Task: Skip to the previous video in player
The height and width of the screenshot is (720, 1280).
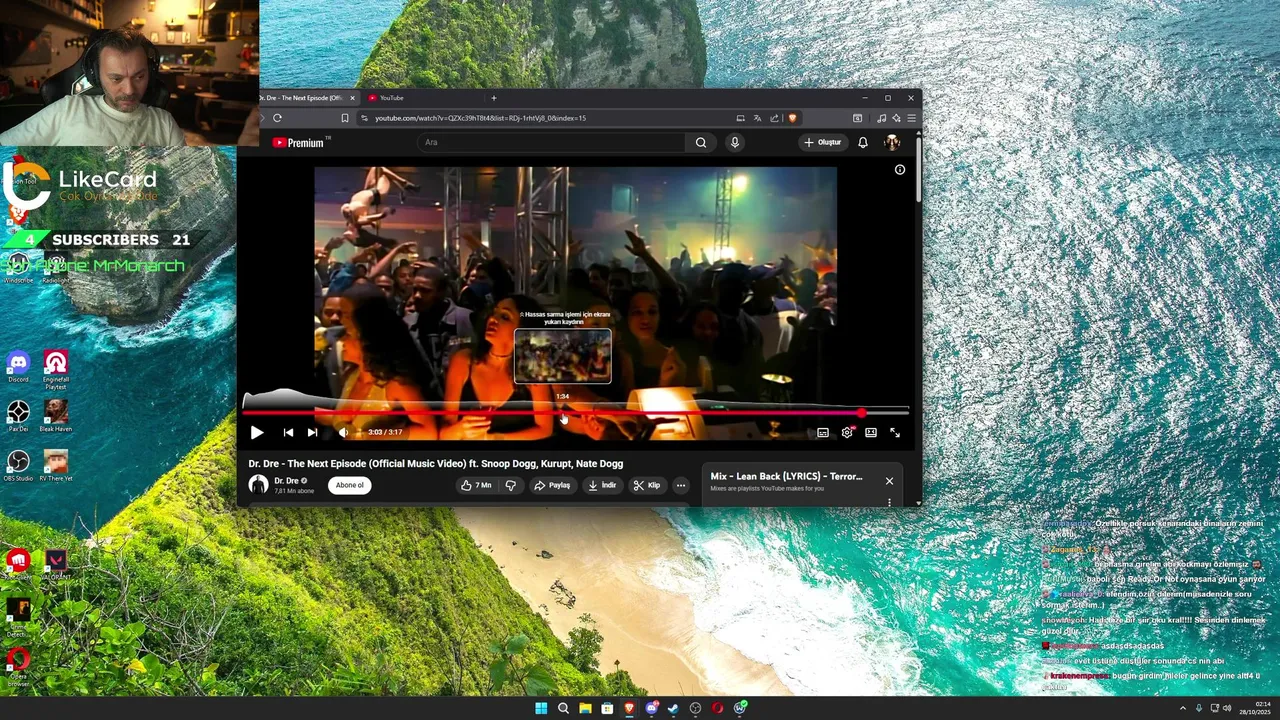Action: pos(288,432)
